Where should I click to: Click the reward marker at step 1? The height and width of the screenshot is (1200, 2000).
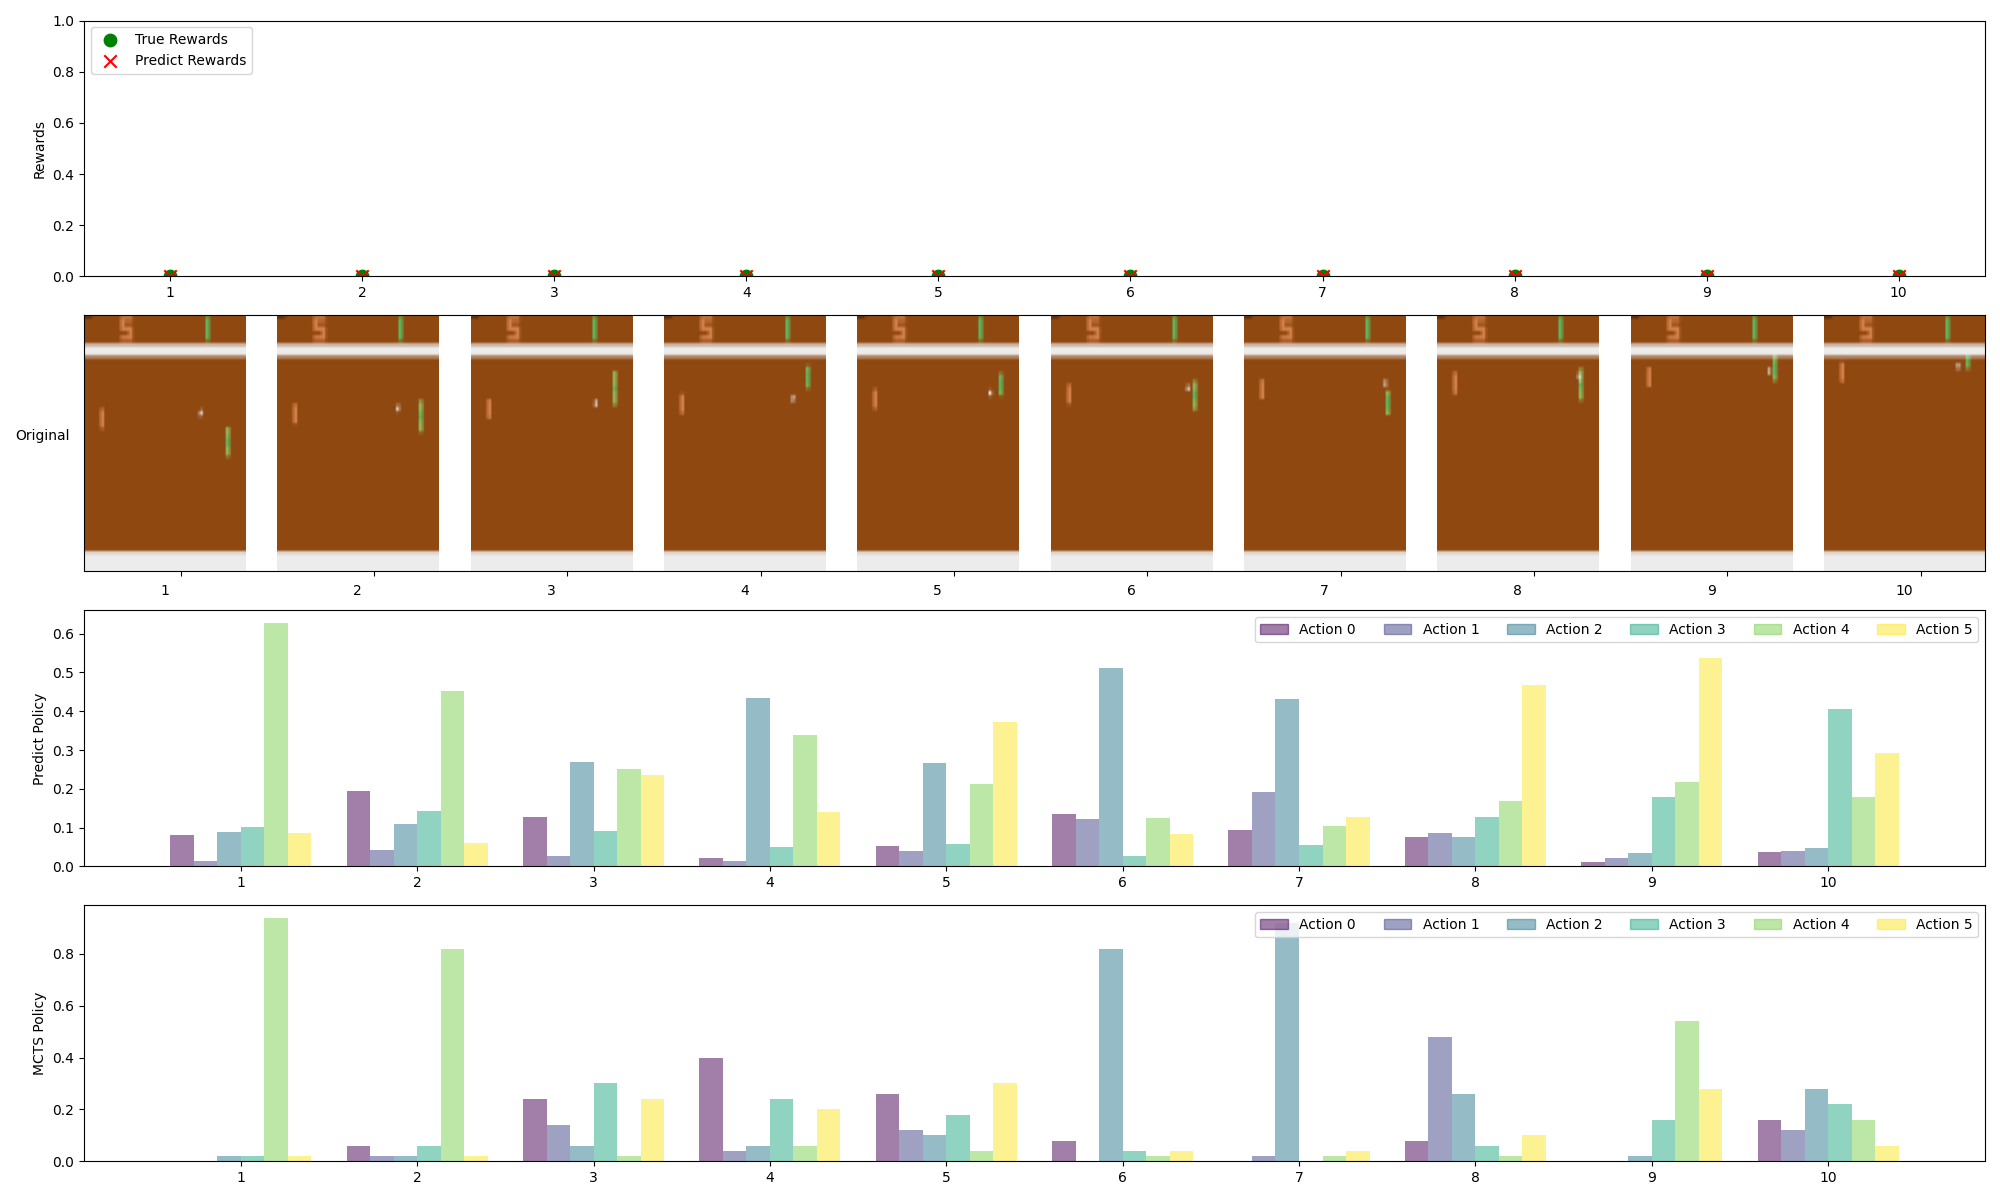point(170,275)
